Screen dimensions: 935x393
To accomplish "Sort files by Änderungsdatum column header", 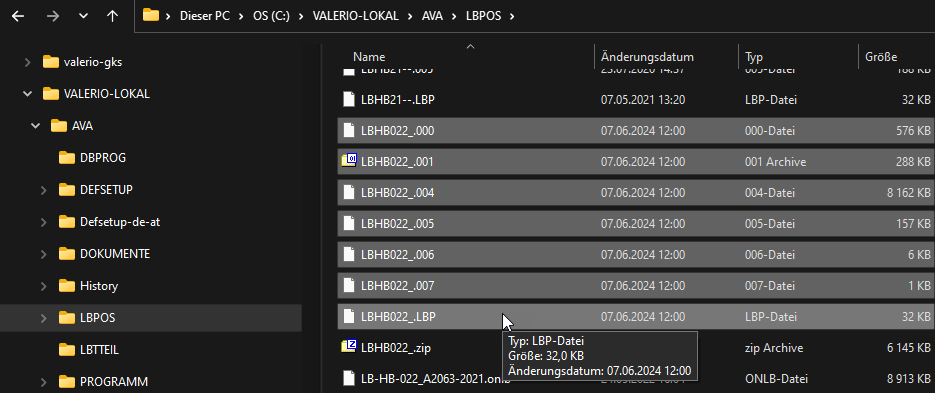I will [x=647, y=57].
